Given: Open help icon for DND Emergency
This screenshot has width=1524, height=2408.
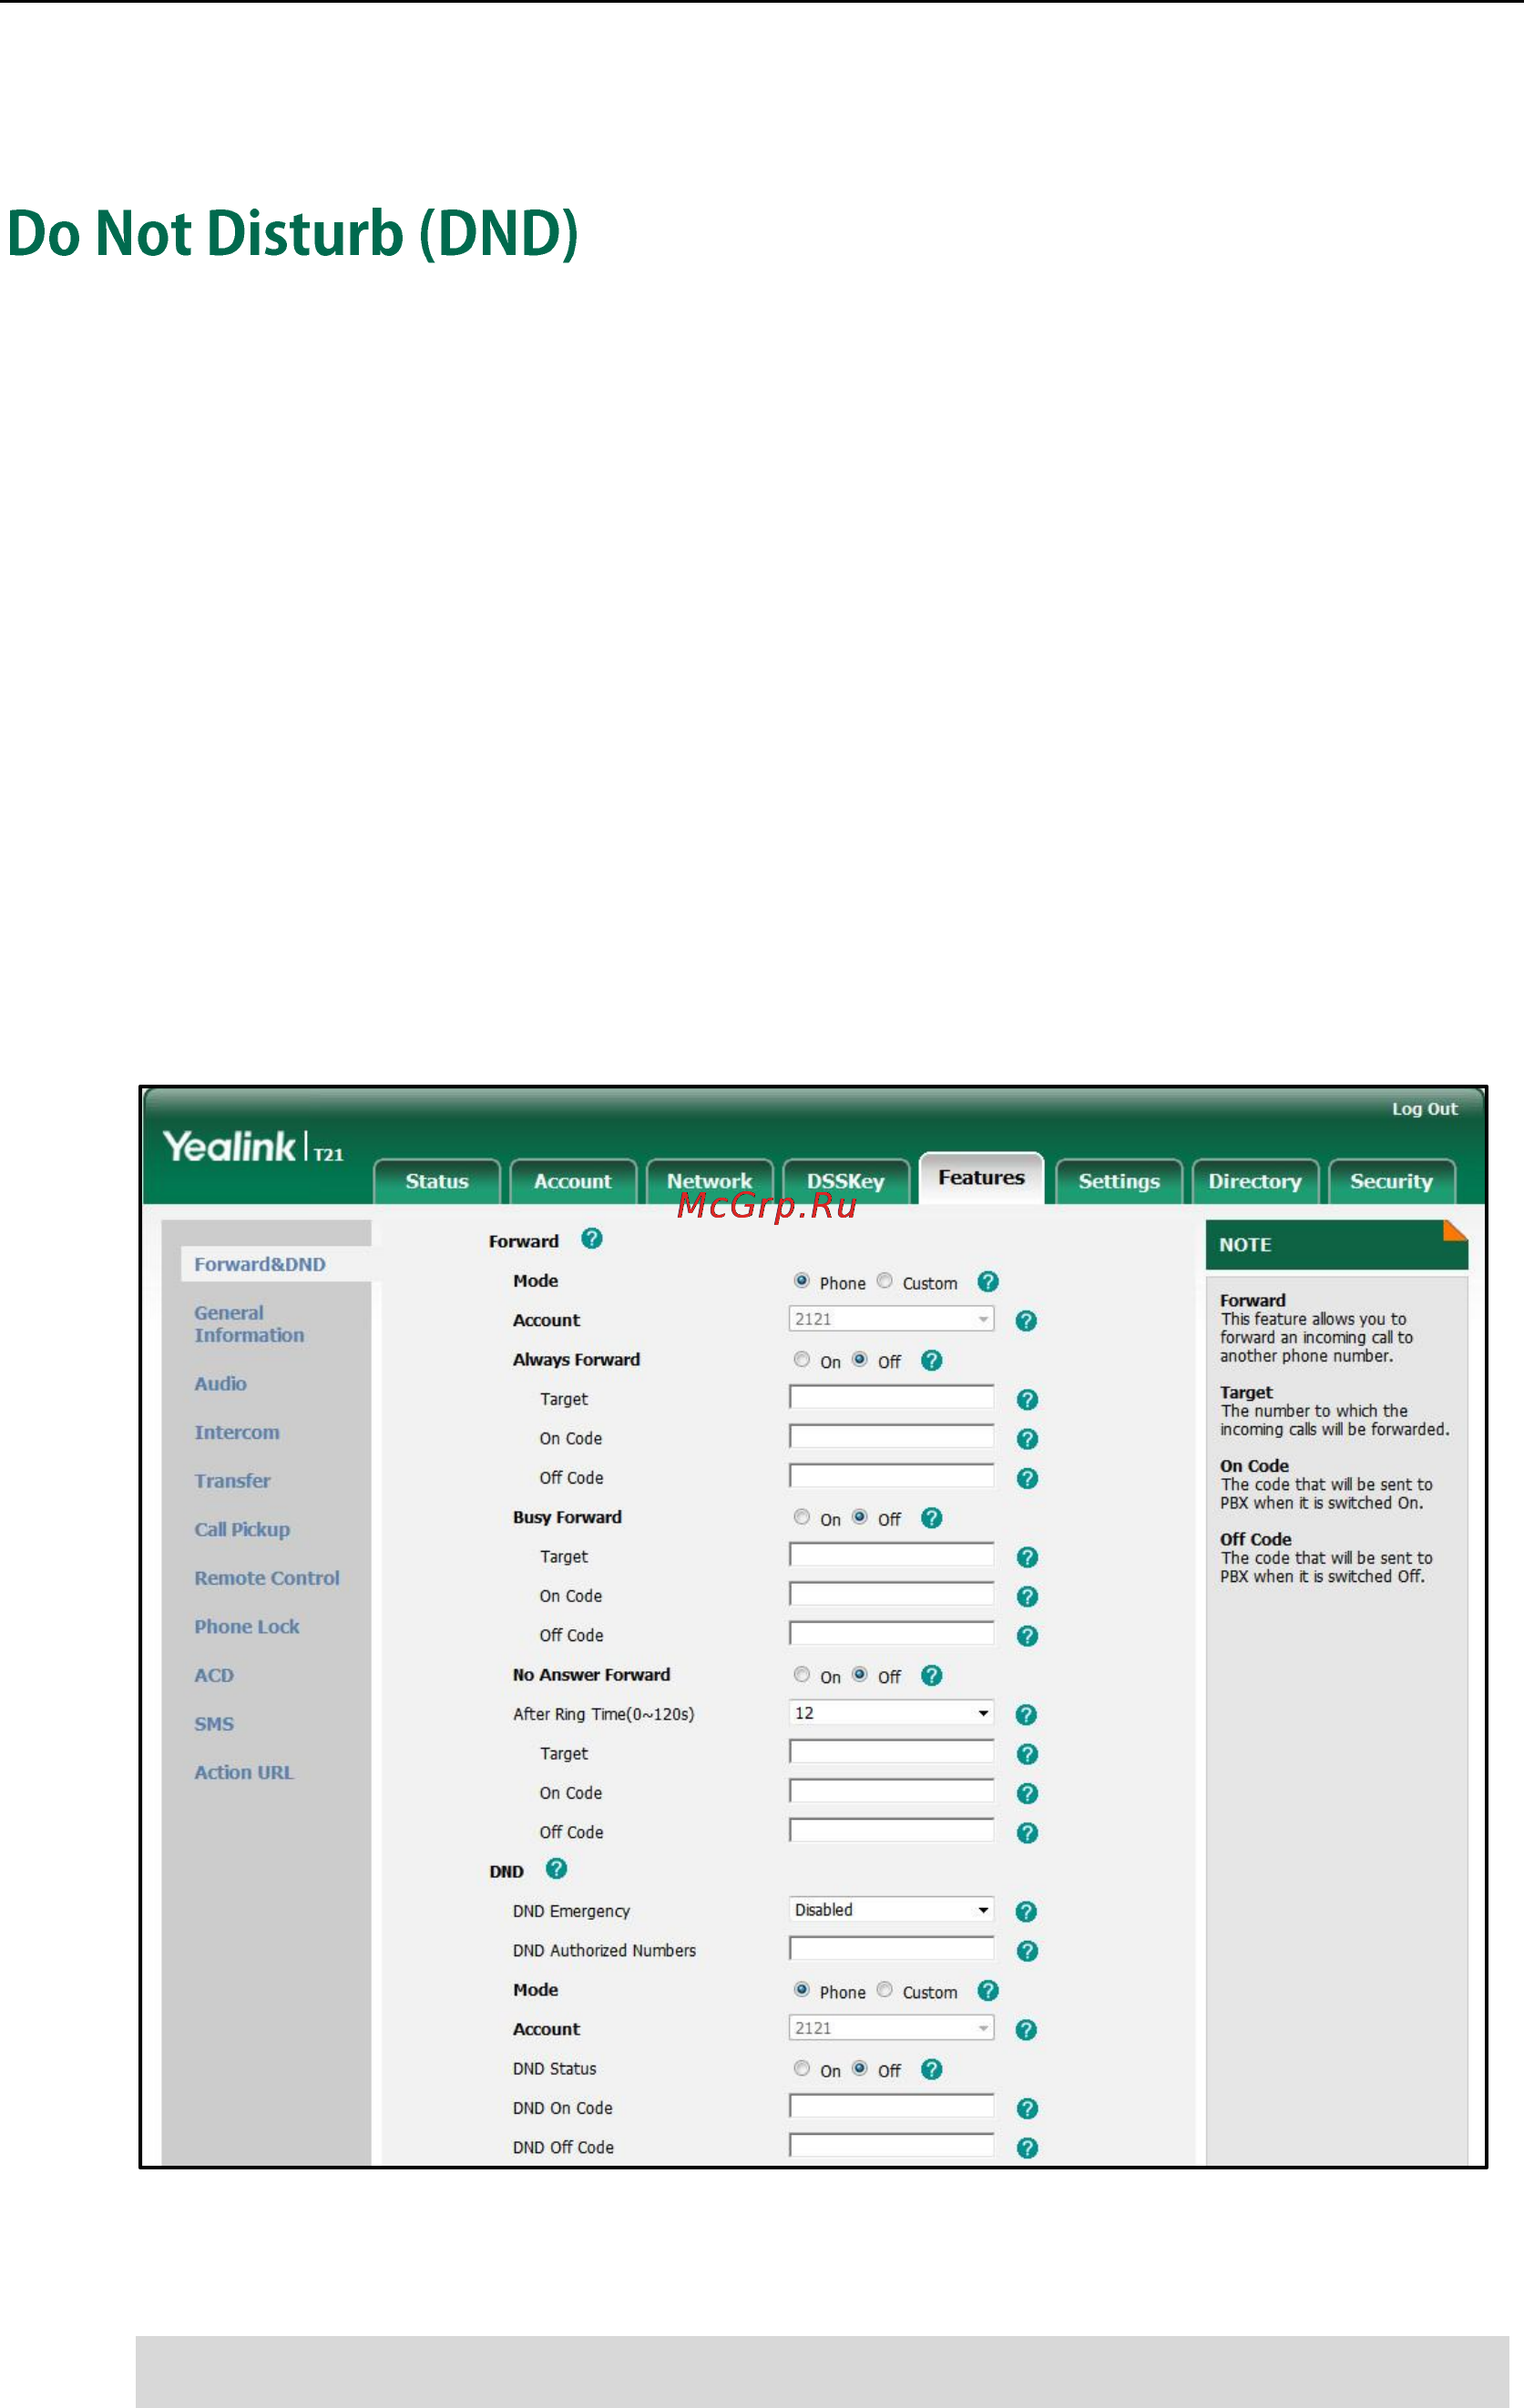Looking at the screenshot, I should [x=1025, y=1912].
